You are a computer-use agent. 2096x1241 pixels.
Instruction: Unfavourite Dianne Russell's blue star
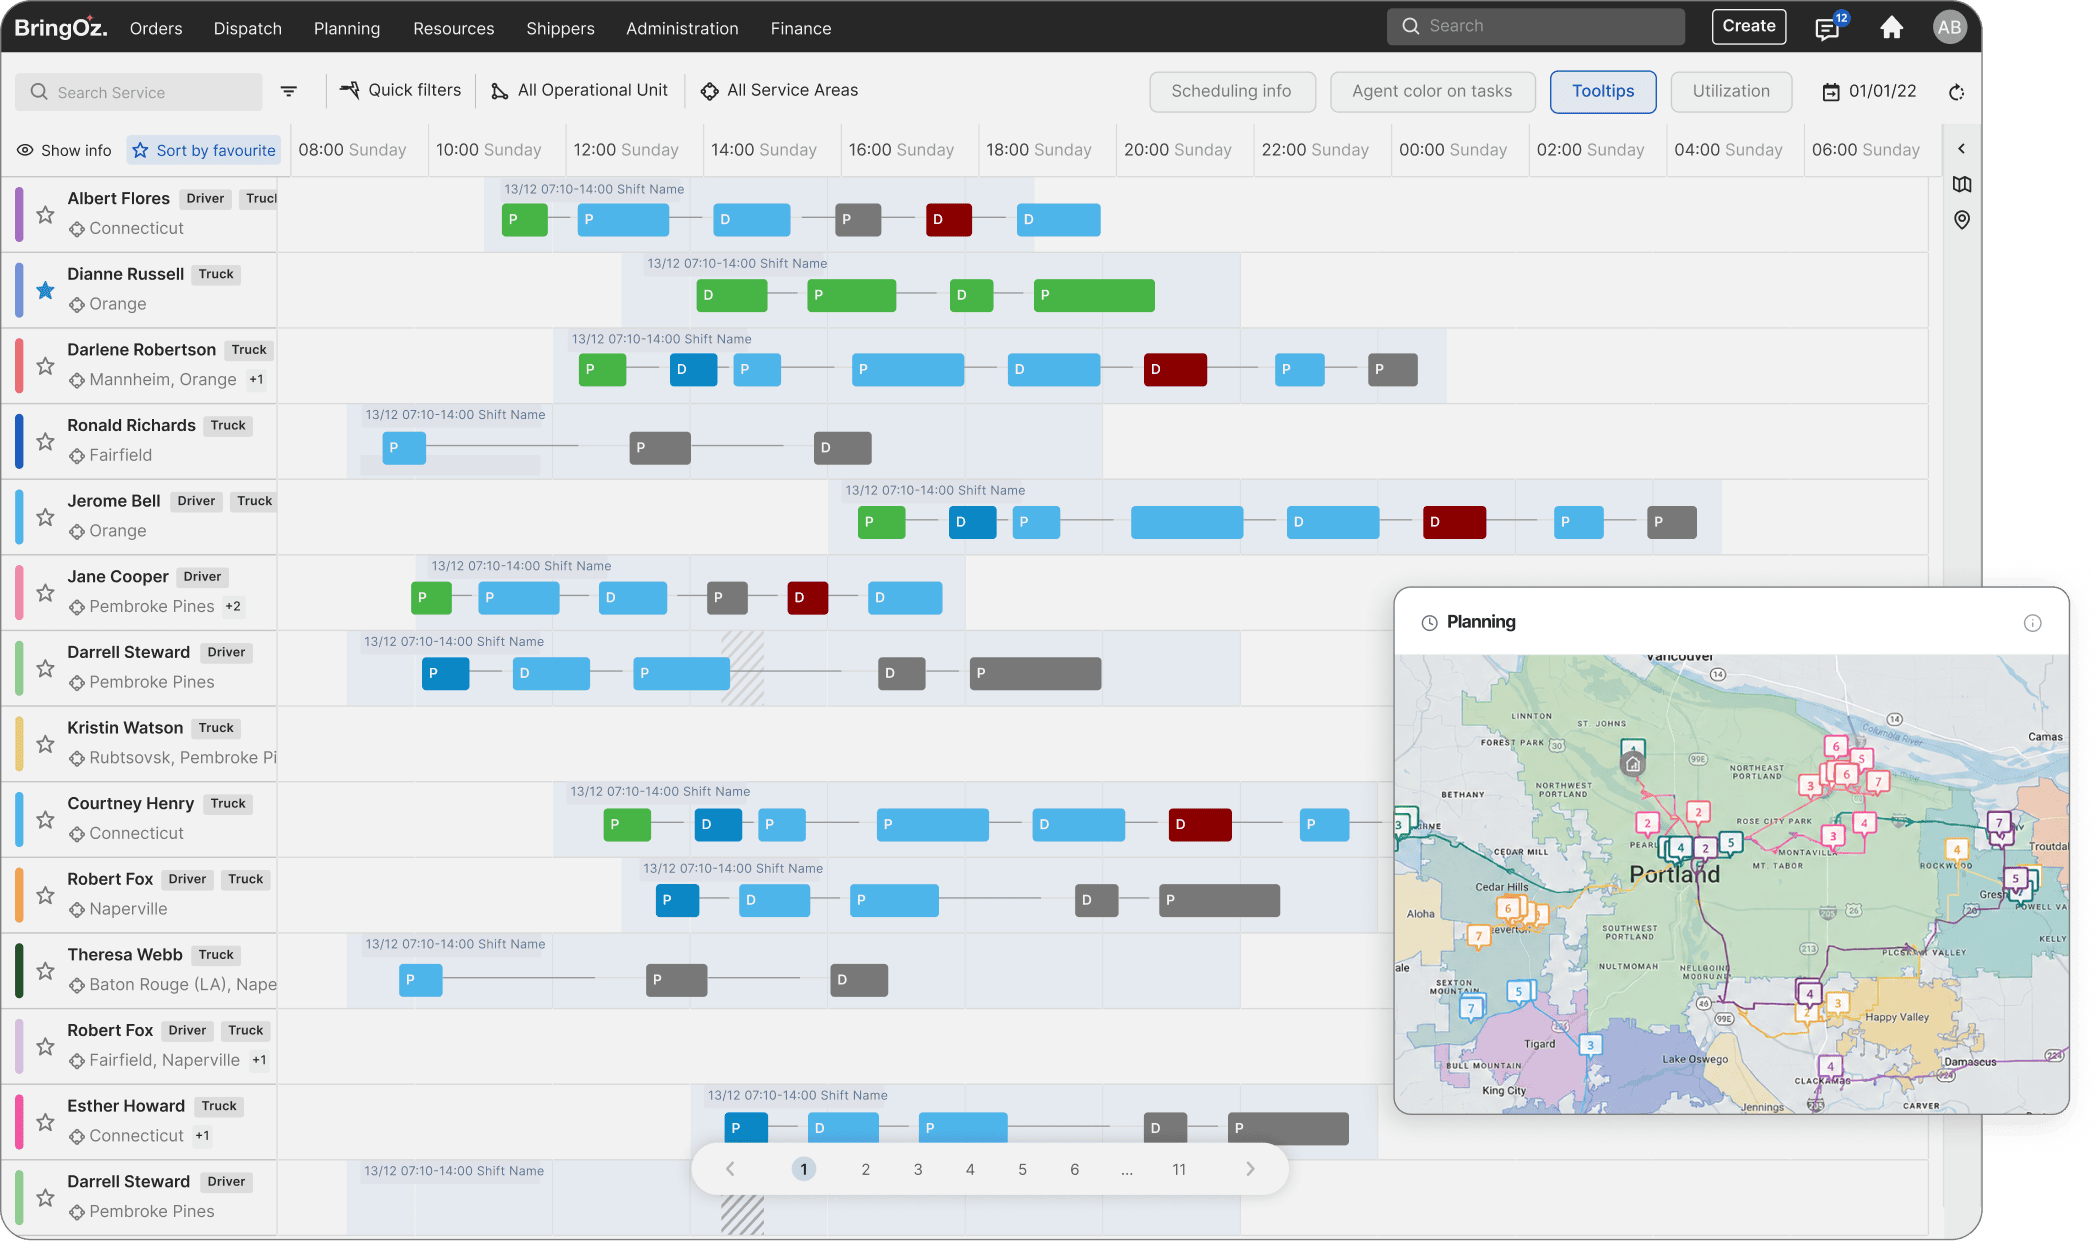click(45, 290)
